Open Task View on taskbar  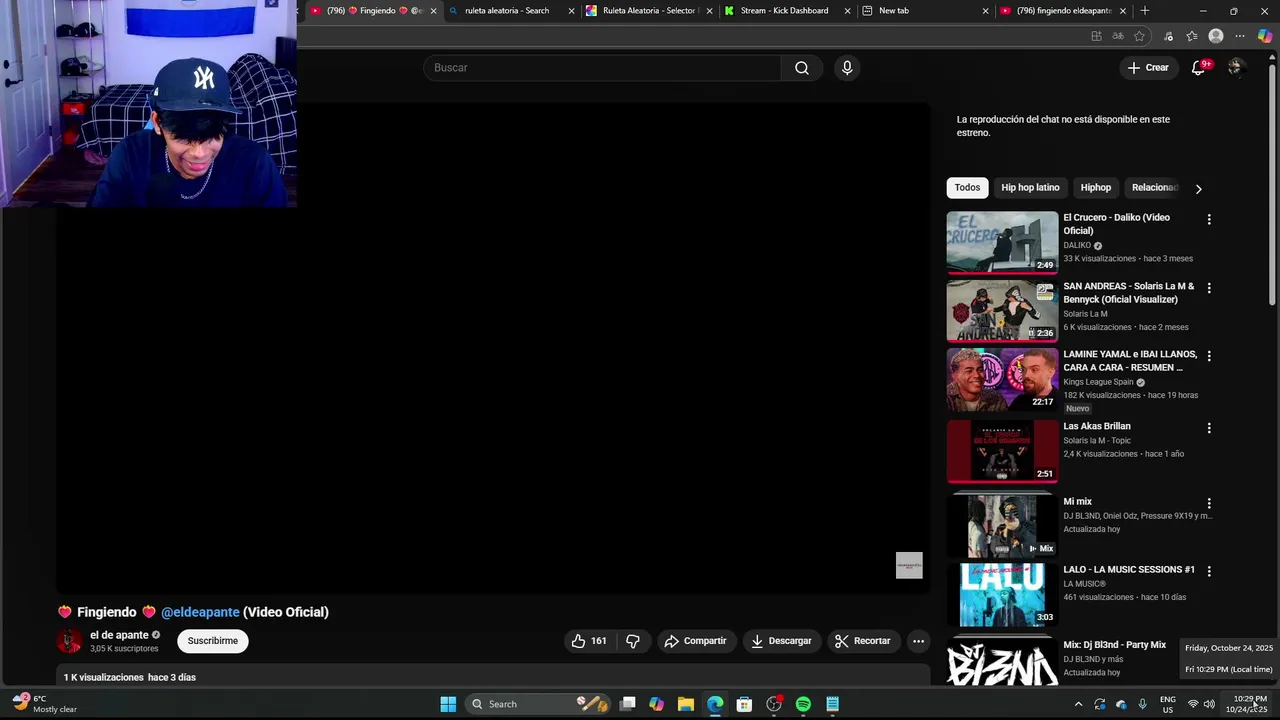tap(627, 704)
